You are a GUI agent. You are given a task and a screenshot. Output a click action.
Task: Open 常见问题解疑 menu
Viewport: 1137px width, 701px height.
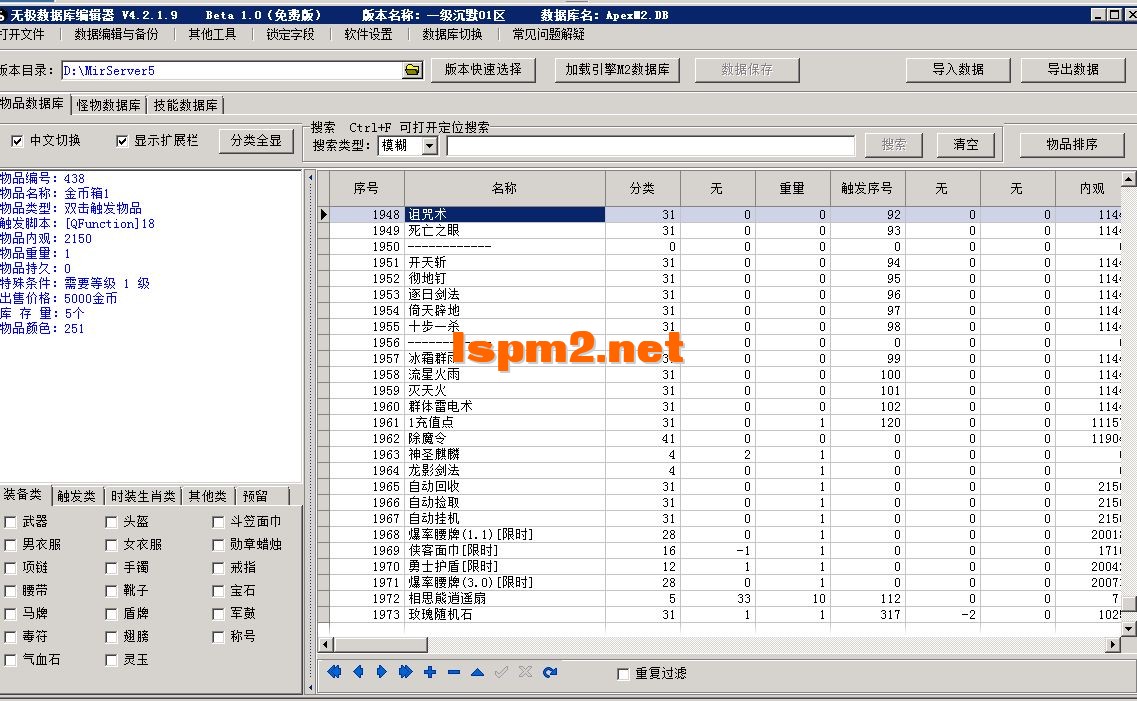click(x=548, y=34)
